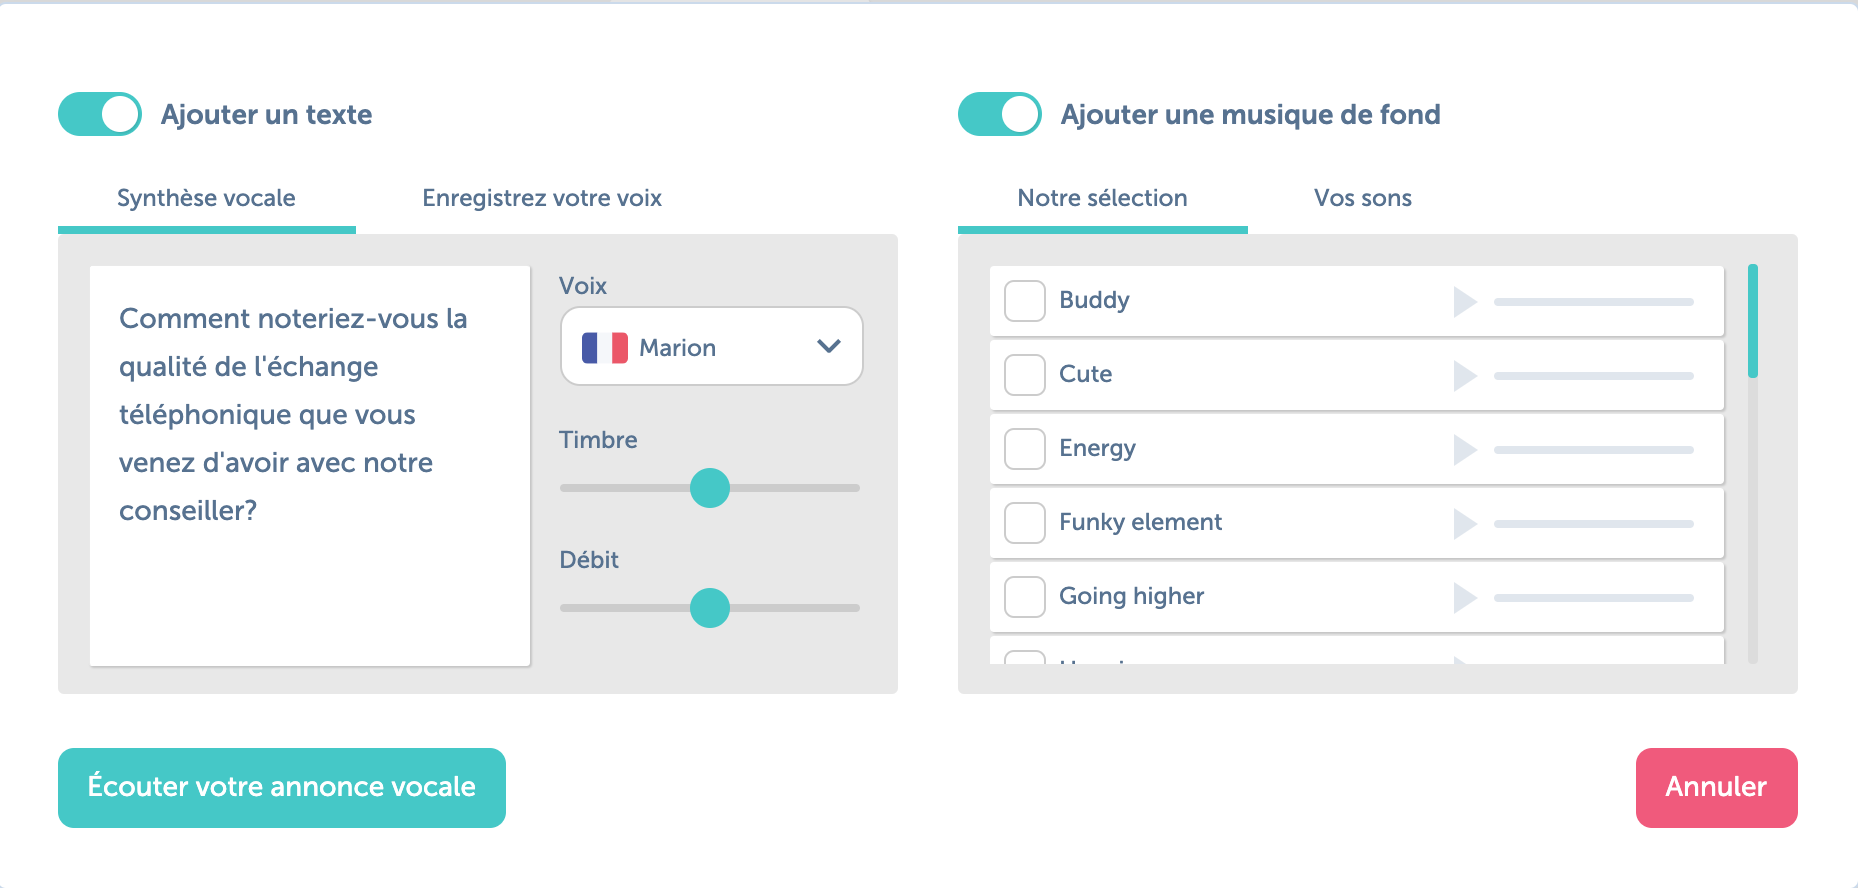Click the Annuler button
The width and height of the screenshot is (1858, 888).
pos(1717,788)
